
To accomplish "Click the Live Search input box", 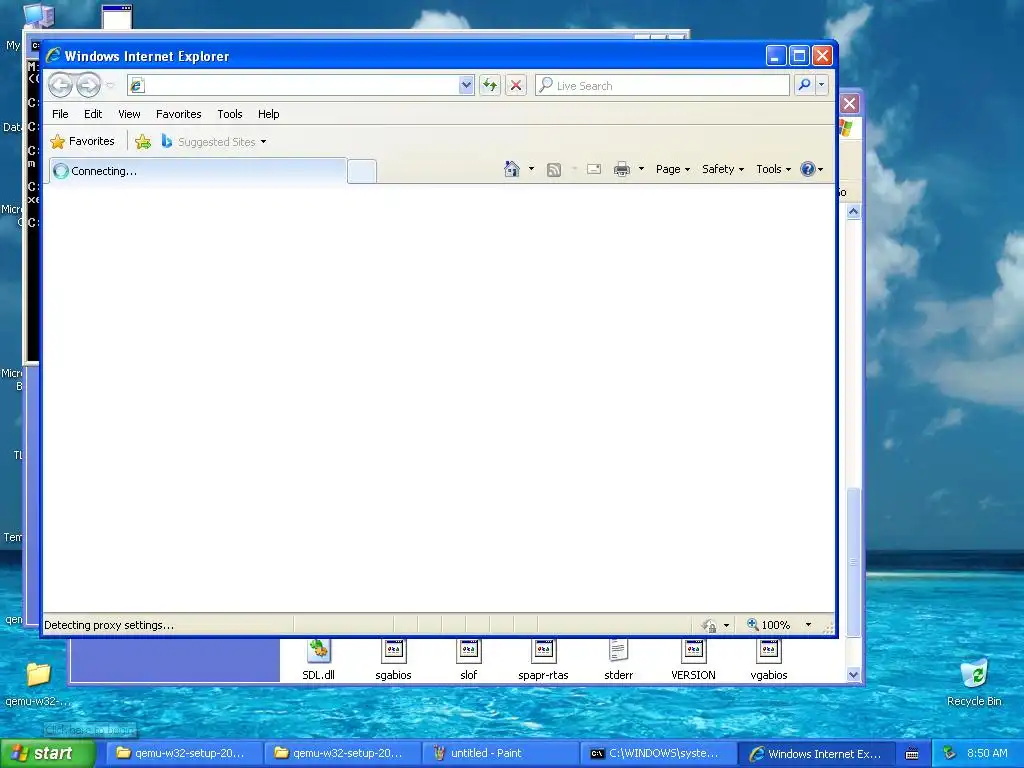I will 662,85.
